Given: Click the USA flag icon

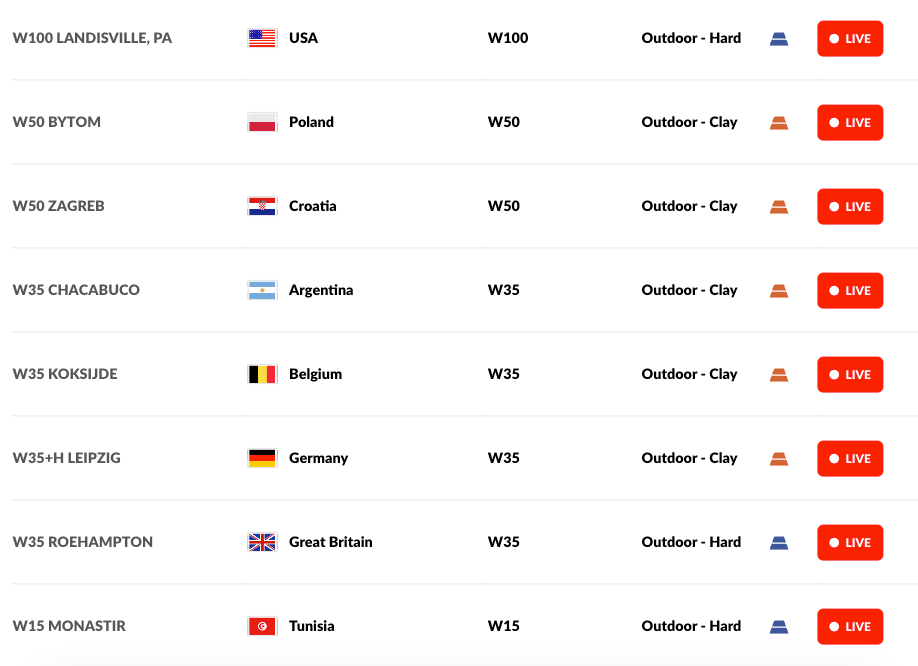Looking at the screenshot, I should (x=262, y=38).
